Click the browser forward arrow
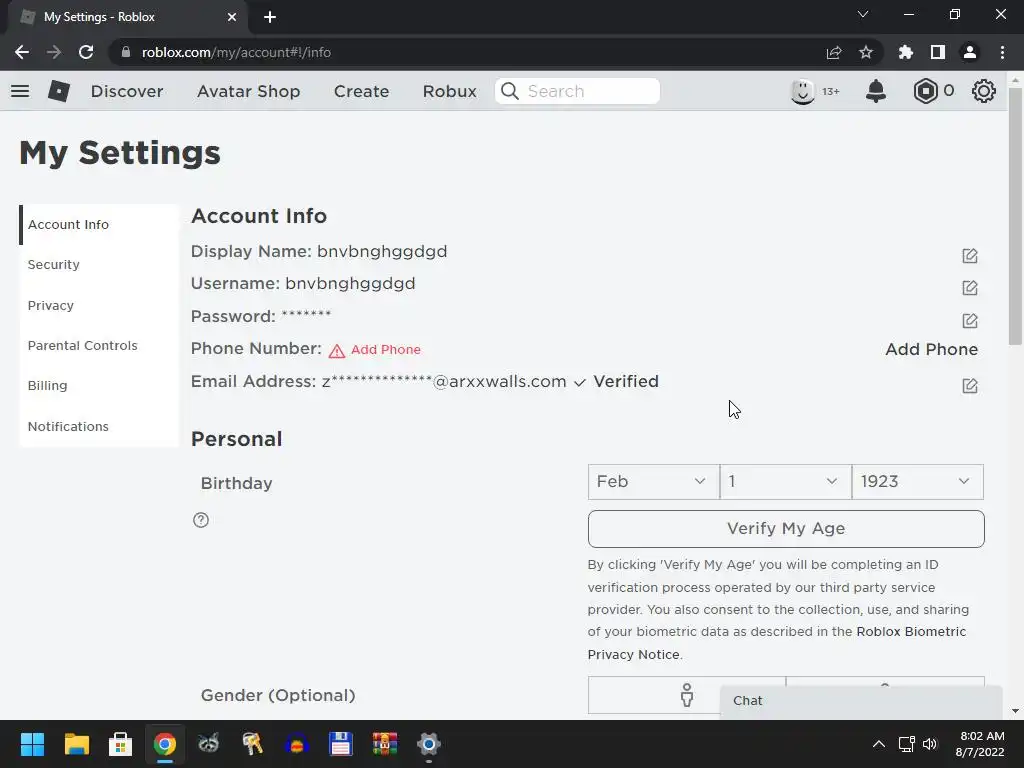 pos(54,52)
